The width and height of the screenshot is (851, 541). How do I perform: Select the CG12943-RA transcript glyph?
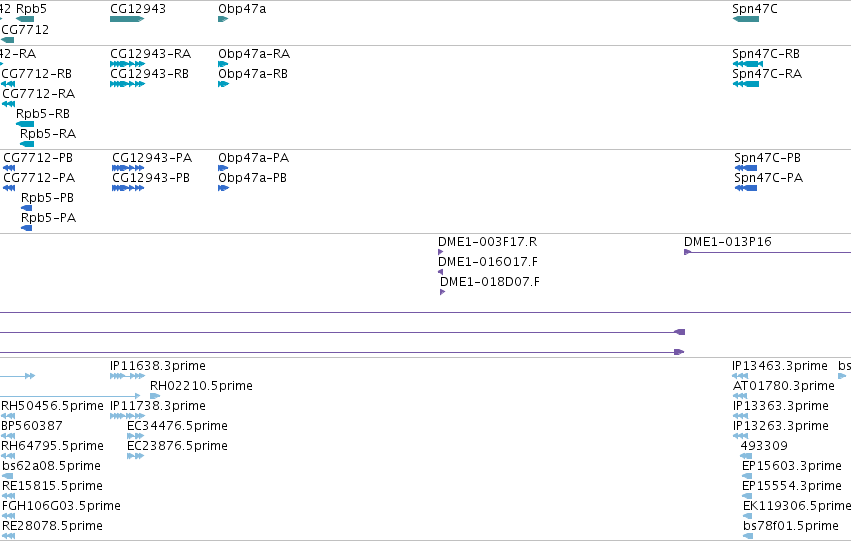coord(128,64)
